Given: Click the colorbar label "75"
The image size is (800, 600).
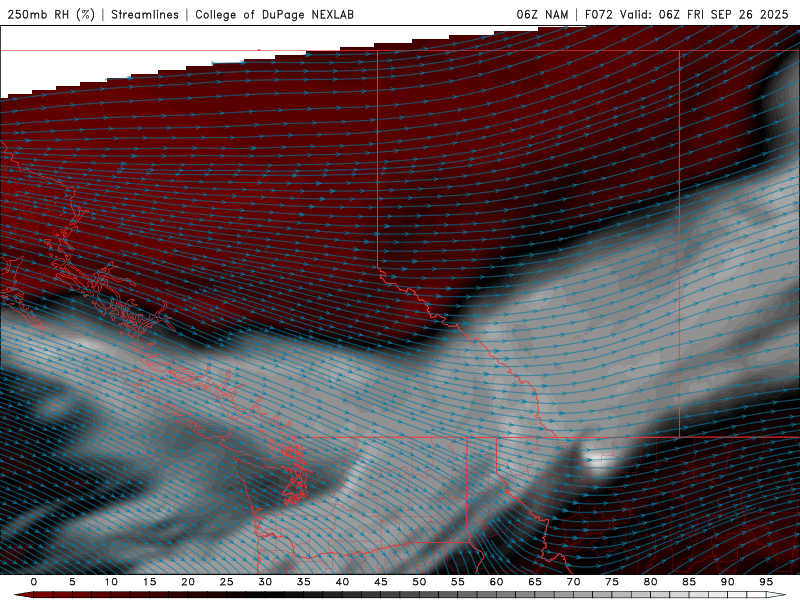Looking at the screenshot, I should (612, 582).
